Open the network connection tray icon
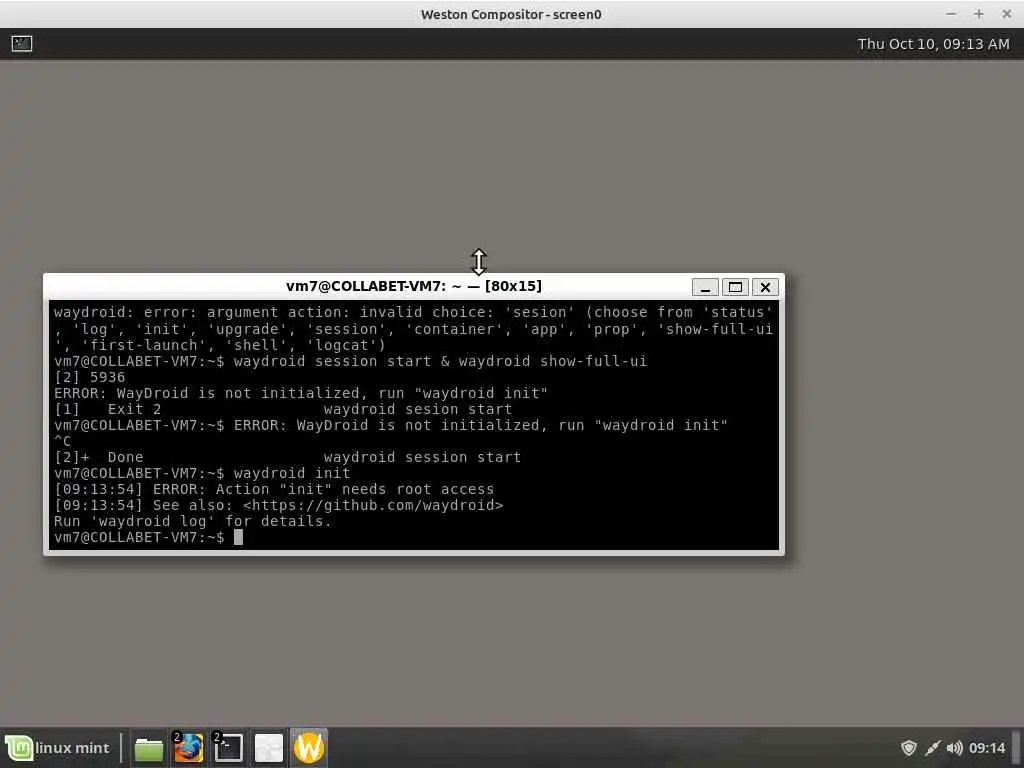1024x768 pixels. pyautogui.click(x=933, y=748)
